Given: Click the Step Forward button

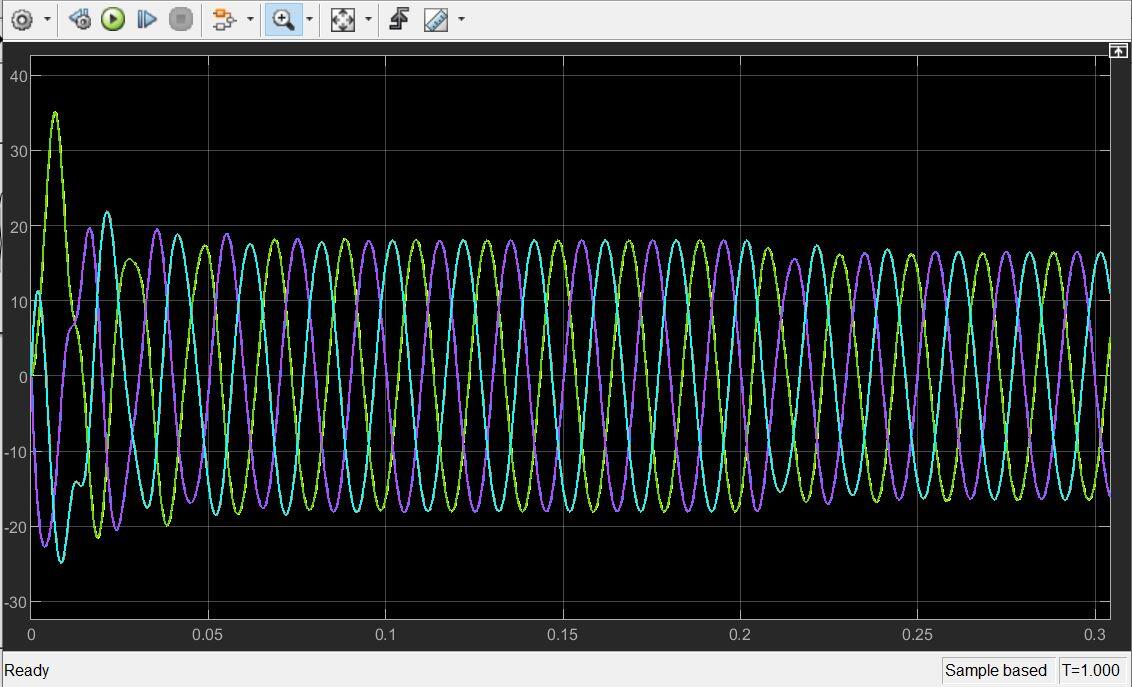Looking at the screenshot, I should [147, 19].
